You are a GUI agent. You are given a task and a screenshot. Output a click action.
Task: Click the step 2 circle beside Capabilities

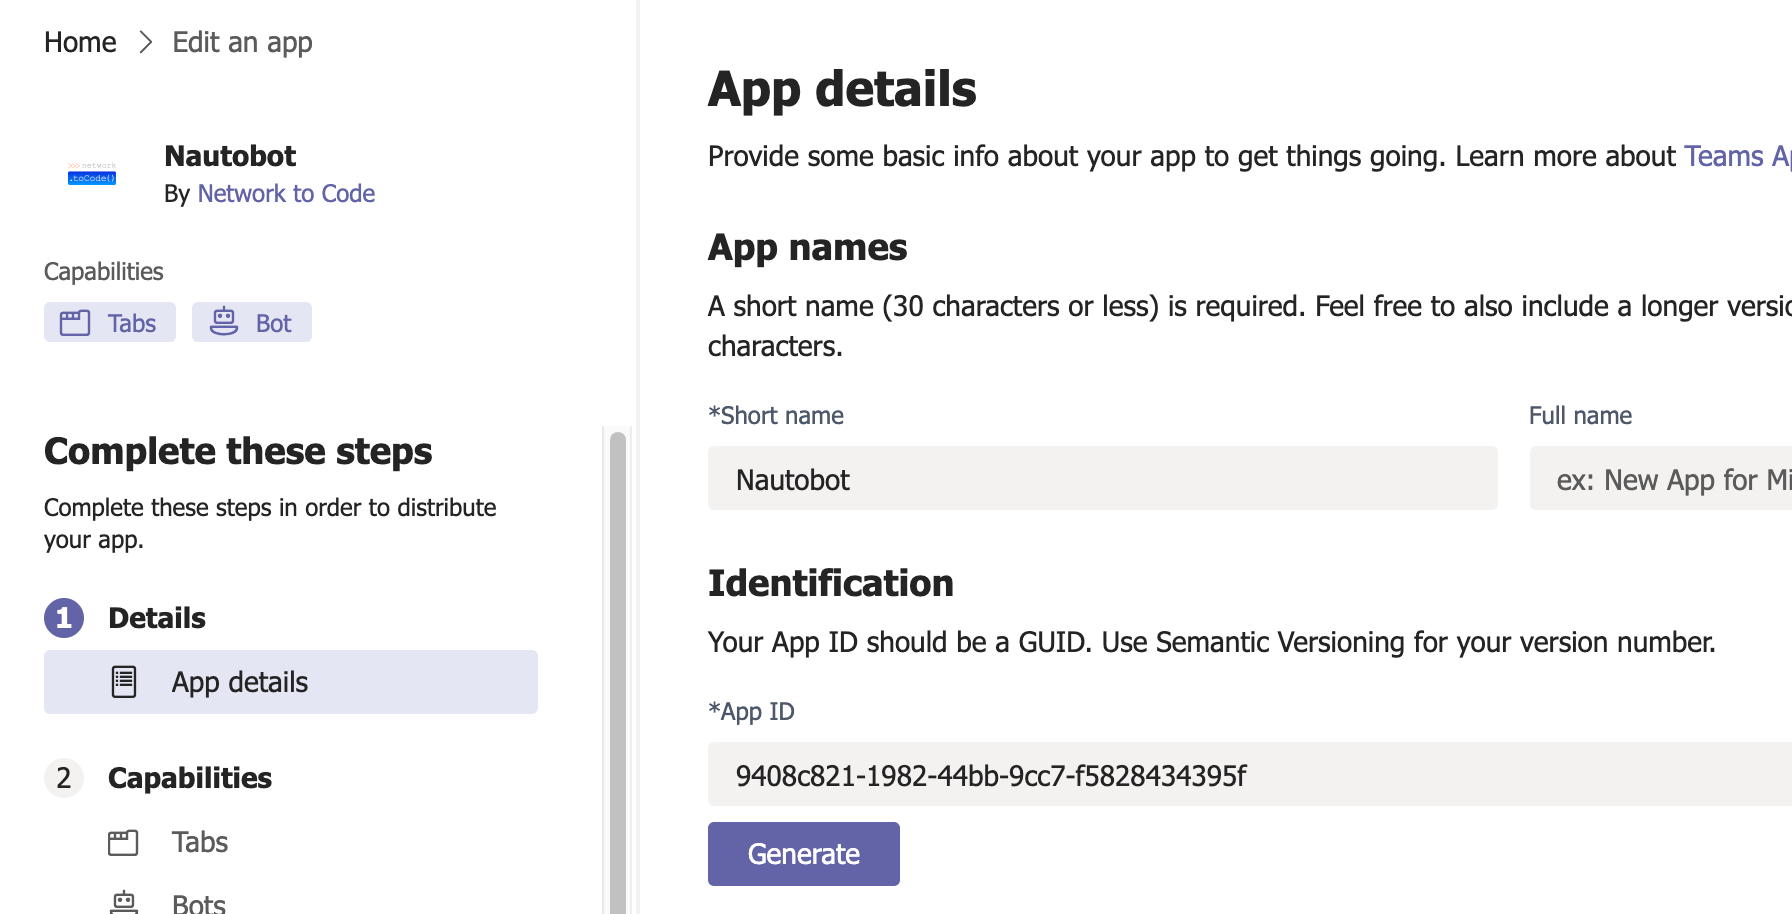point(63,778)
